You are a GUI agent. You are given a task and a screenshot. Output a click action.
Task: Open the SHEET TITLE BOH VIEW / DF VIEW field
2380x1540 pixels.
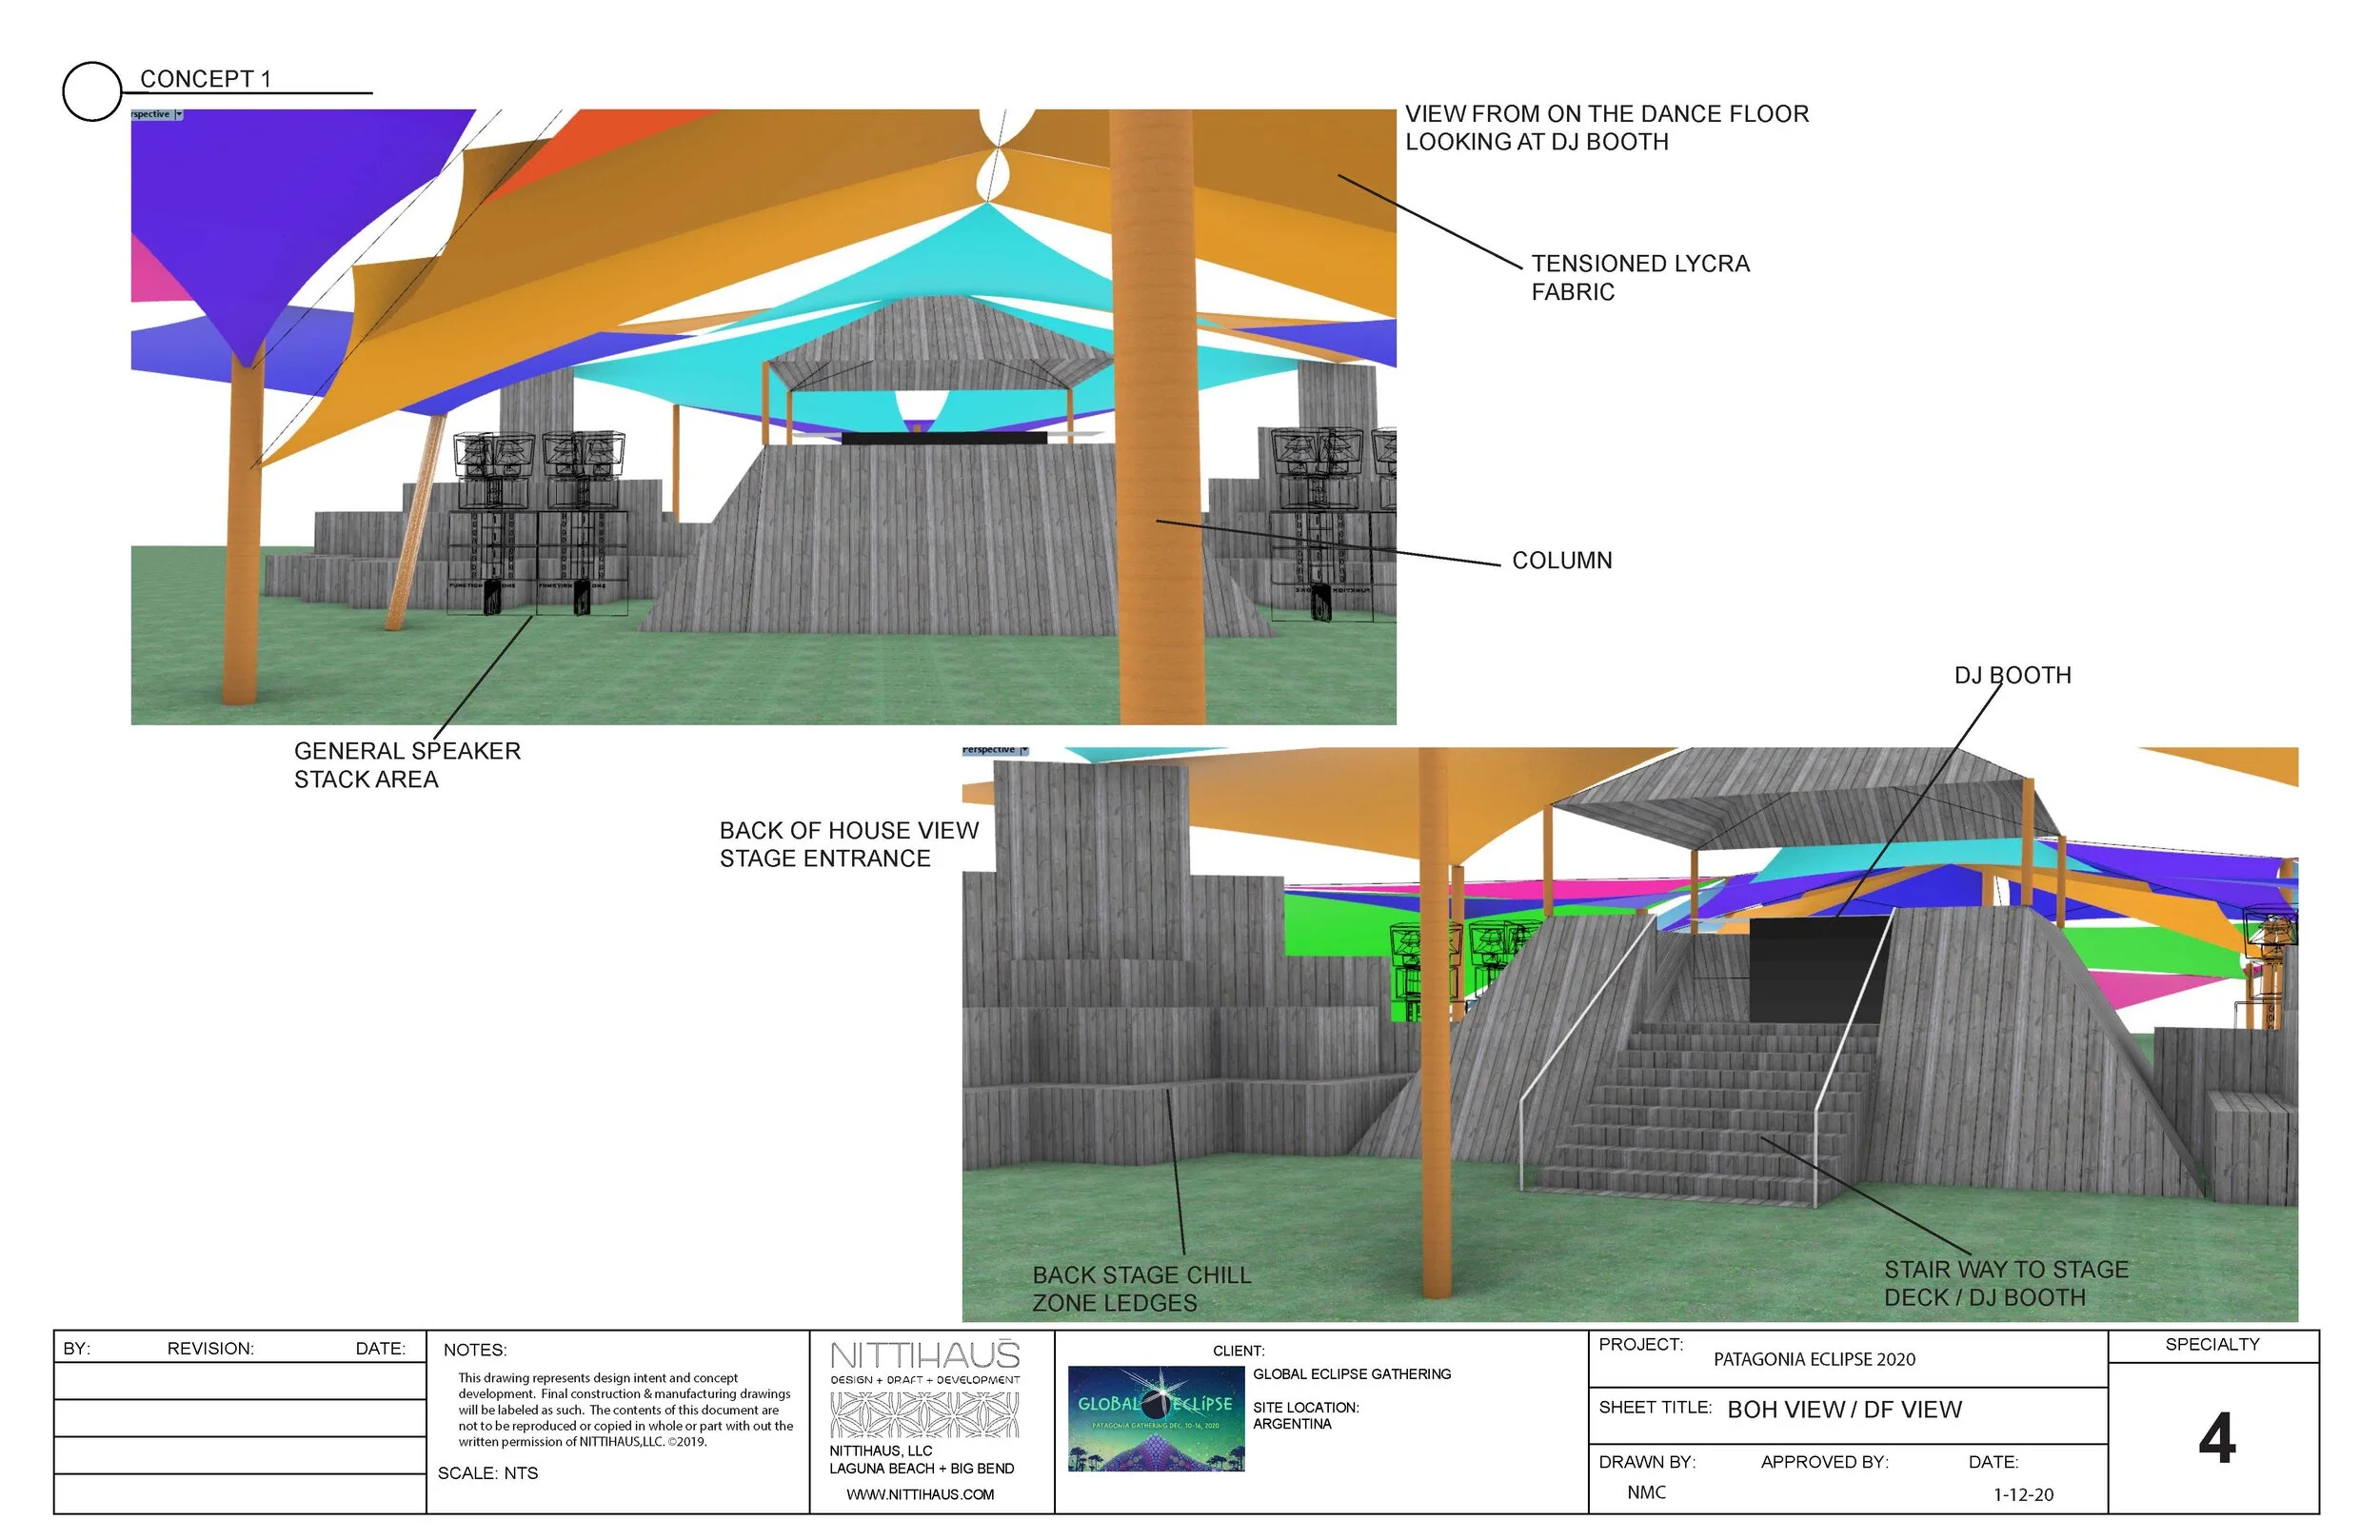[1880, 1410]
